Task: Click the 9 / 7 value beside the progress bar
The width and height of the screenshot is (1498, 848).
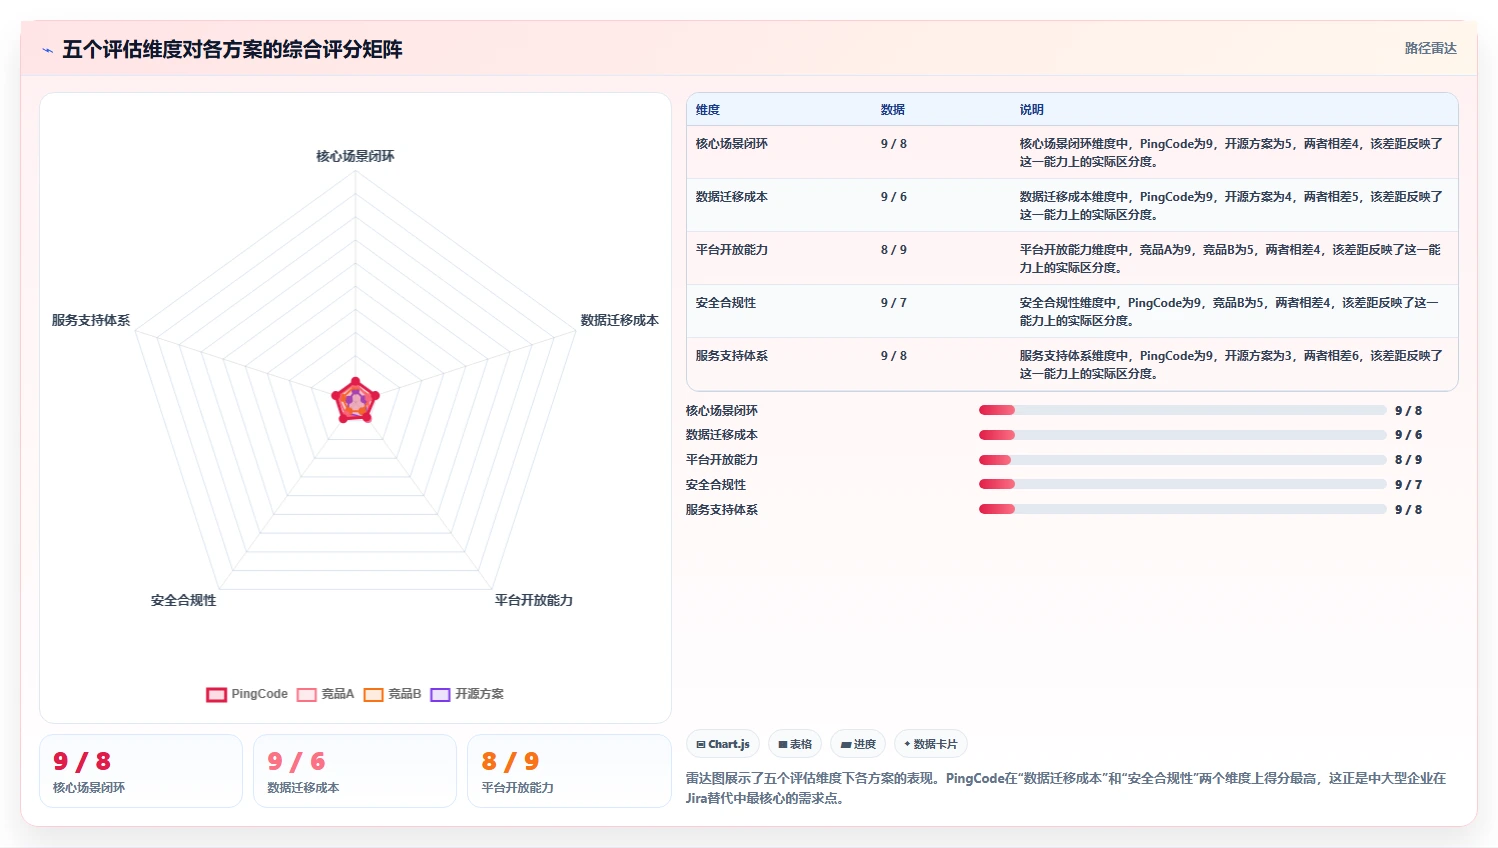Action: 1408,485
